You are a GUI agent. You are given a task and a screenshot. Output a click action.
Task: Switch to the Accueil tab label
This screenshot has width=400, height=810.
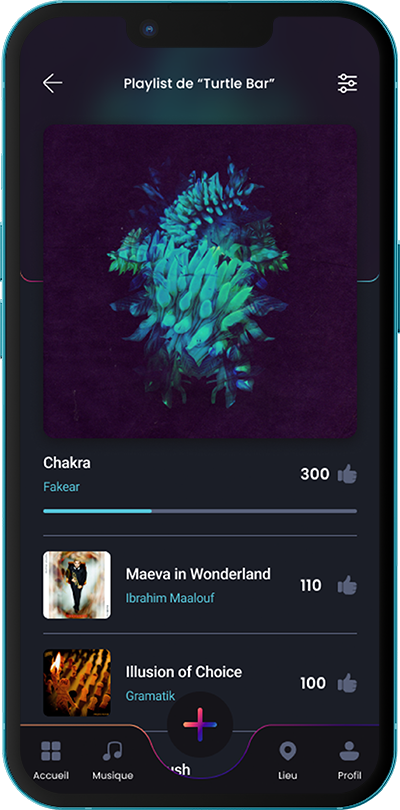point(51,775)
